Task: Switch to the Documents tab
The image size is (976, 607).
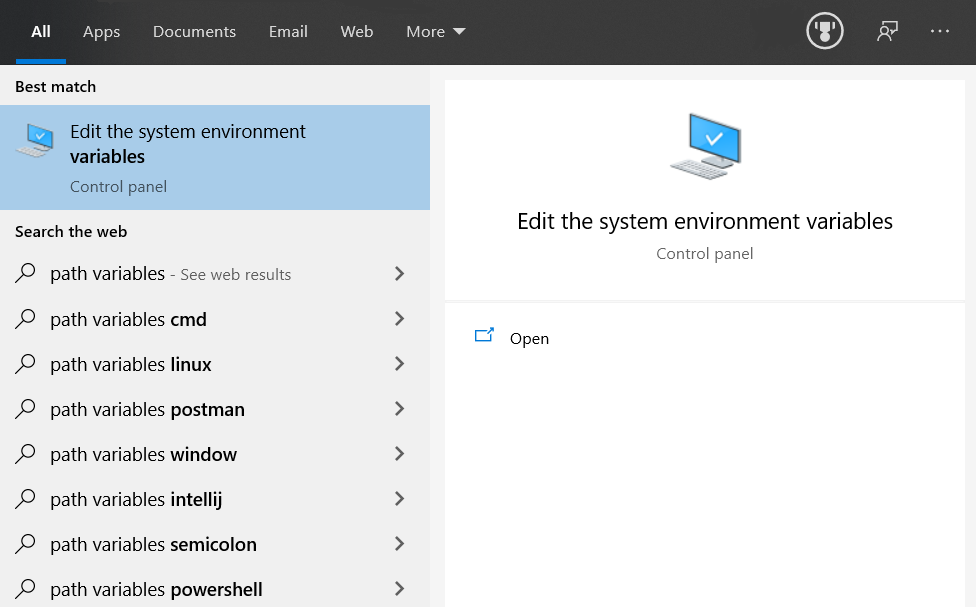Action: click(x=194, y=32)
